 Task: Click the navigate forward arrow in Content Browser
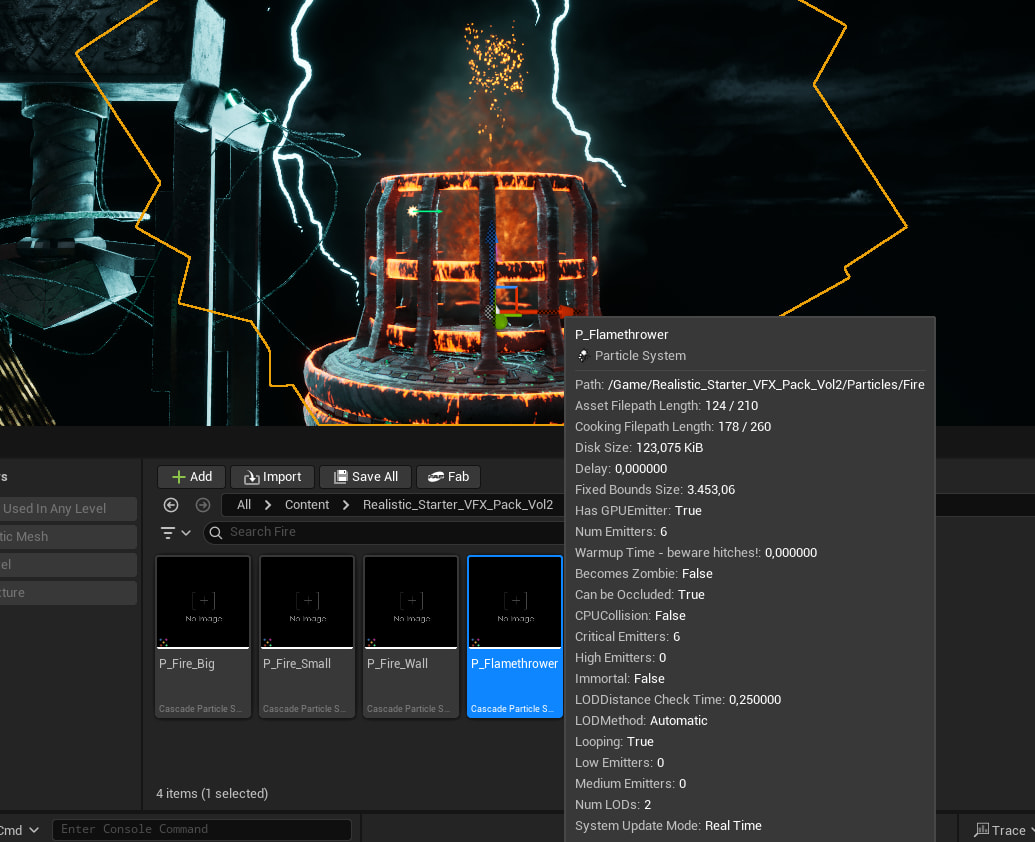click(203, 505)
